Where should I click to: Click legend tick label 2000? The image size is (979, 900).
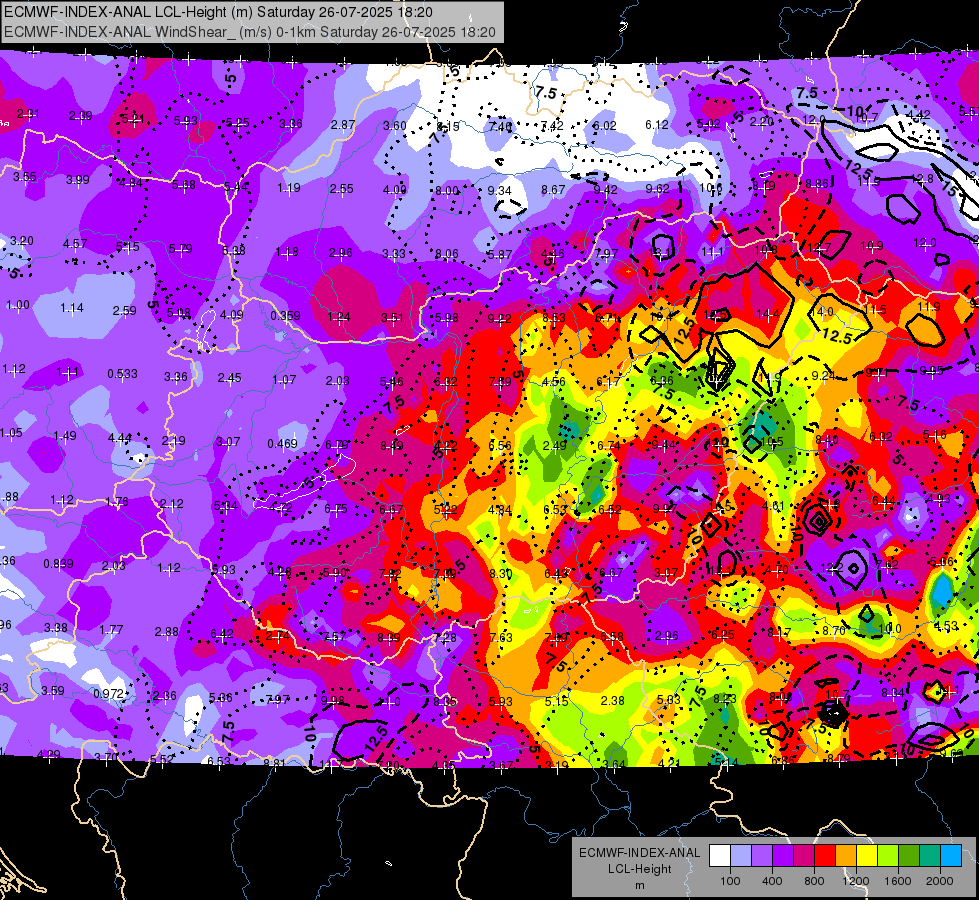coord(940,881)
